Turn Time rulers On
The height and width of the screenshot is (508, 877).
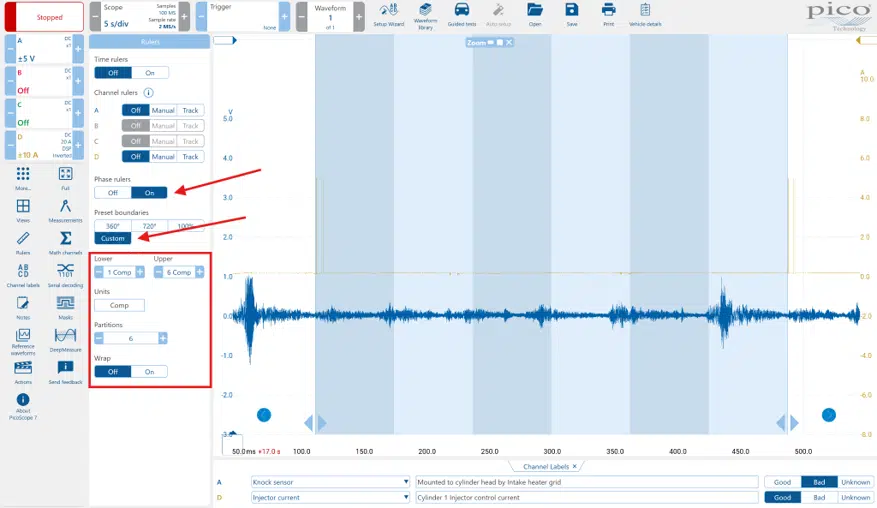click(150, 73)
